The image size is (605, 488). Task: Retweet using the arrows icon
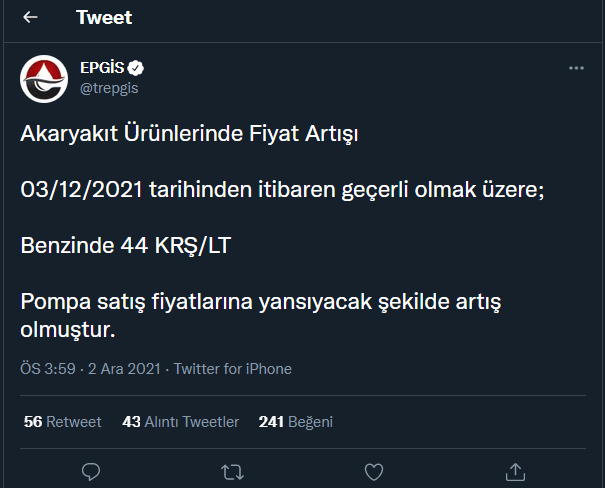pyautogui.click(x=231, y=470)
